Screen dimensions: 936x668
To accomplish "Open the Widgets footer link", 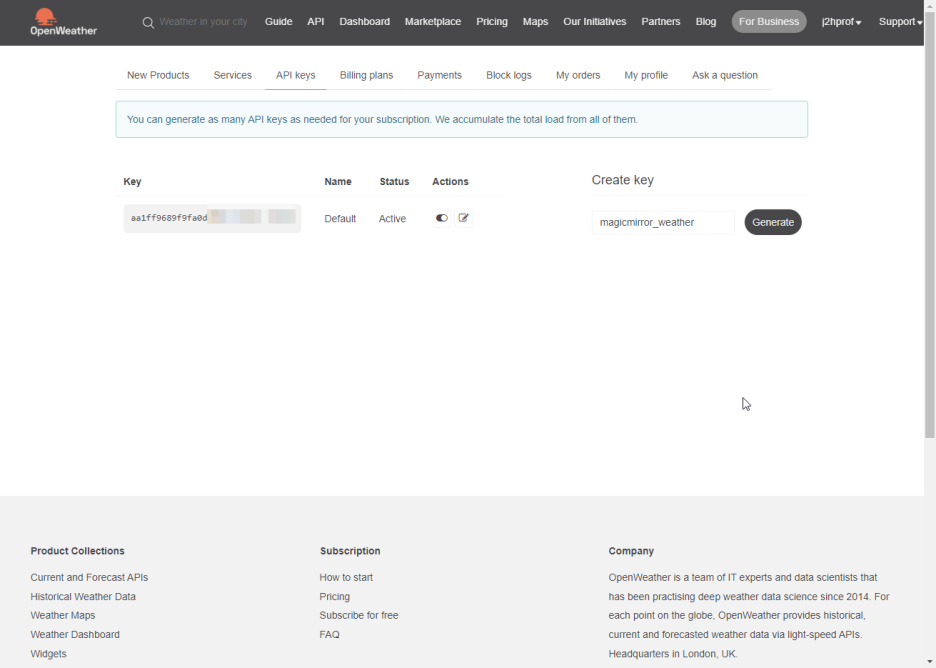I will pyautogui.click(x=48, y=654).
